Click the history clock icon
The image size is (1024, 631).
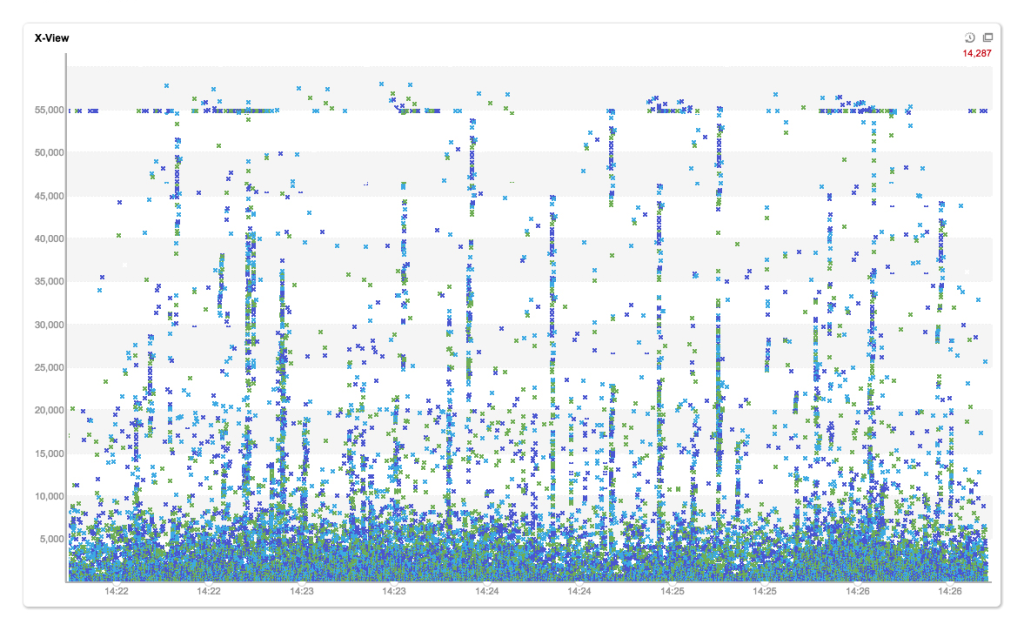969,37
